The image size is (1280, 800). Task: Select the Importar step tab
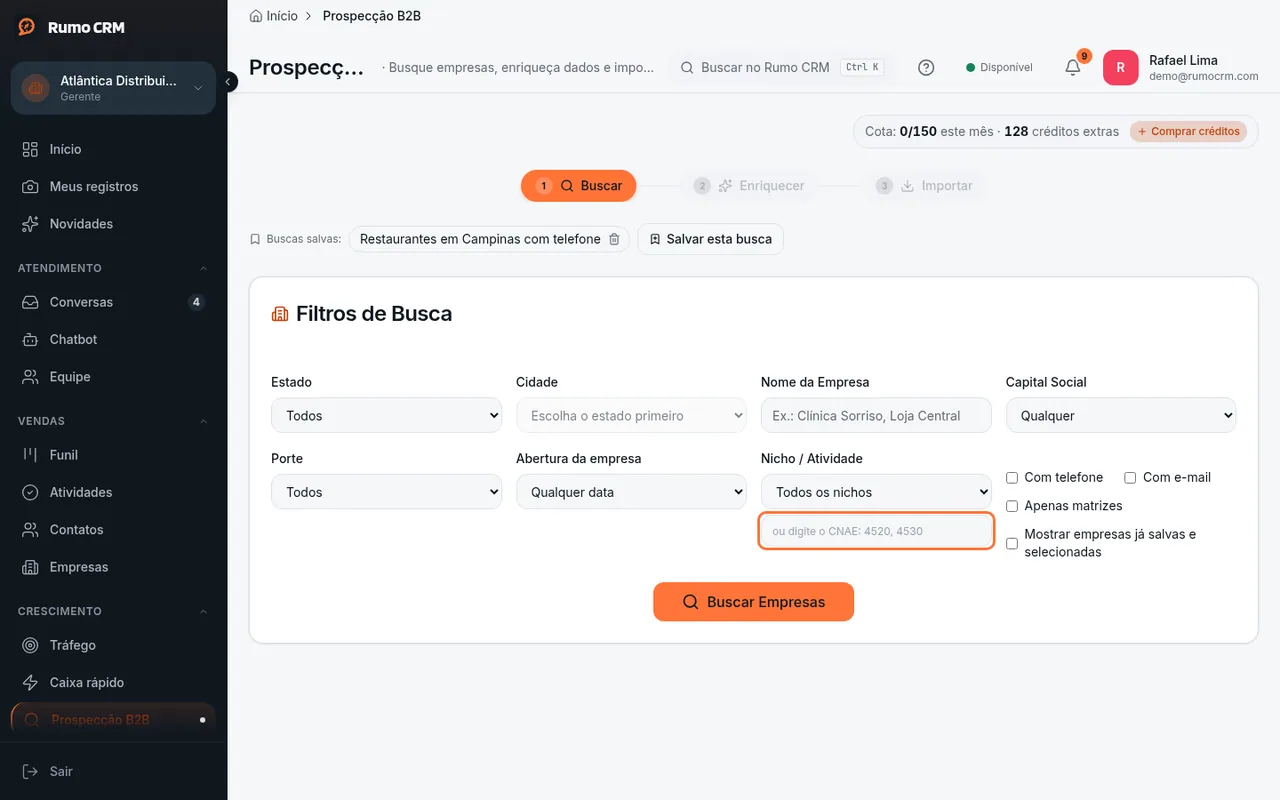click(x=924, y=186)
